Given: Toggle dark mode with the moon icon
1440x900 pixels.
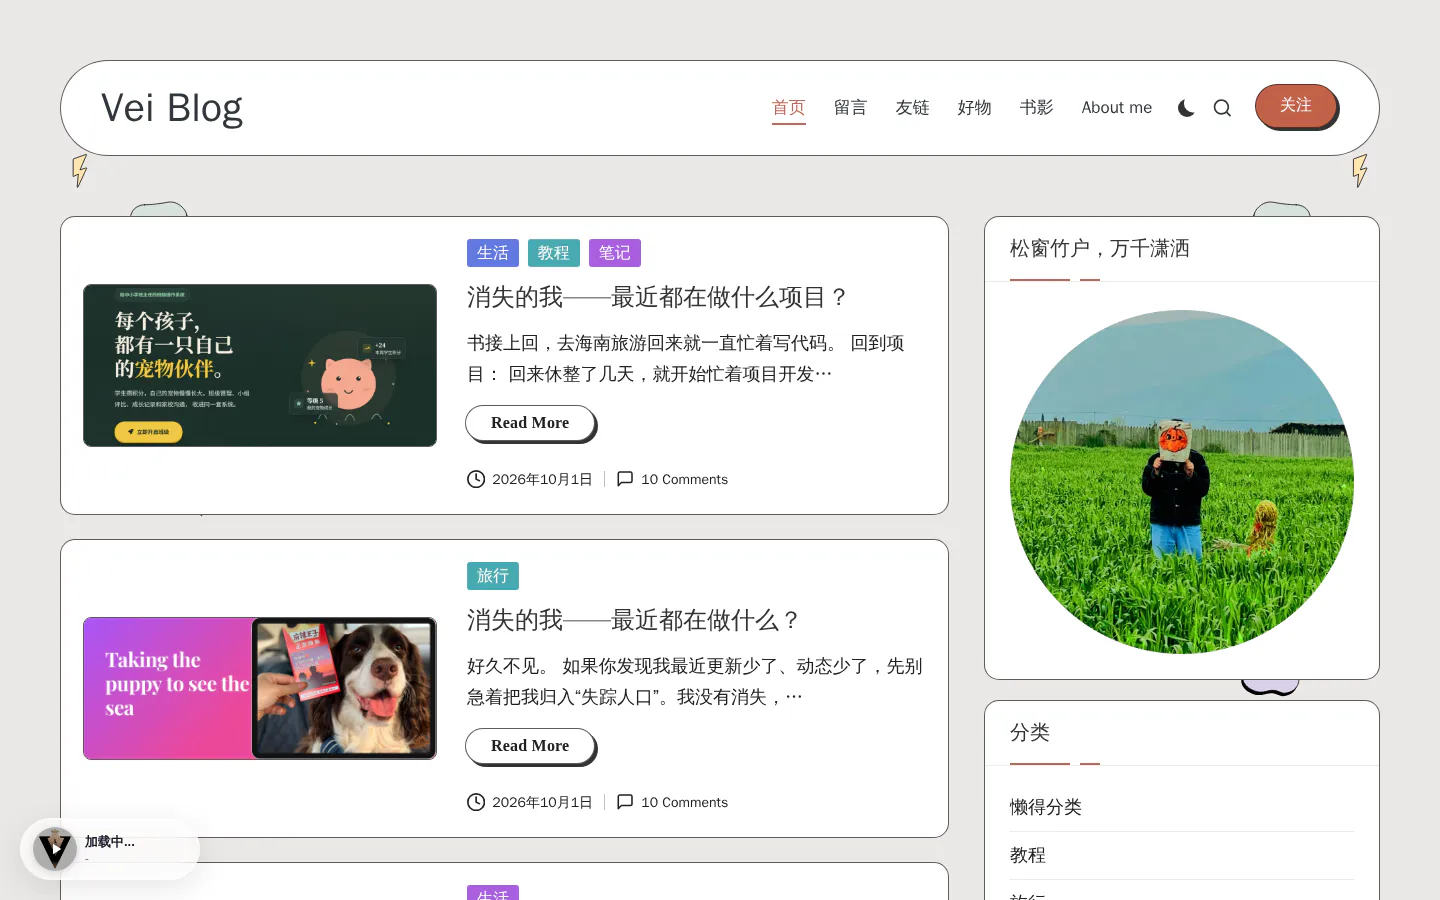Looking at the screenshot, I should tap(1186, 108).
